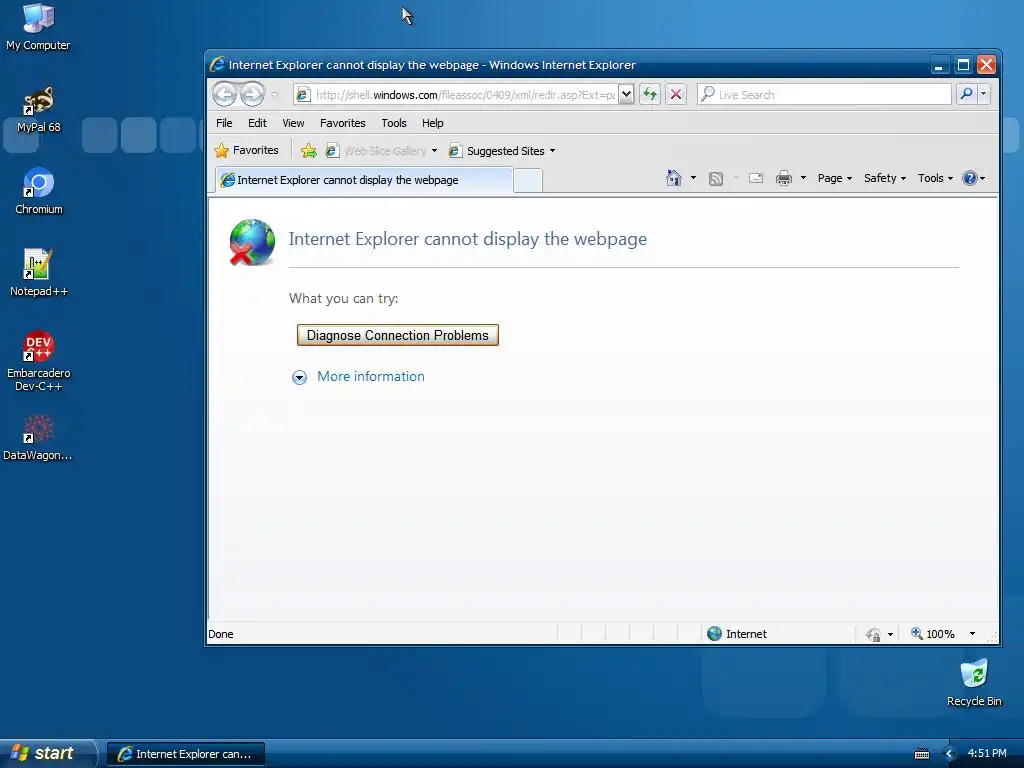Expand the zoom level dropdown arrow
This screenshot has width=1024, height=768.
coord(972,633)
